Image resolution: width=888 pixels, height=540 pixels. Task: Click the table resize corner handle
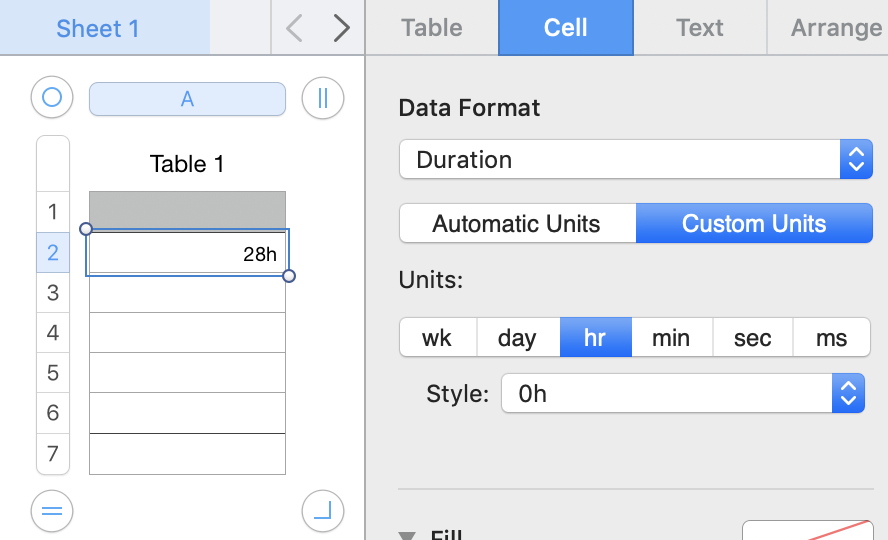click(322, 511)
